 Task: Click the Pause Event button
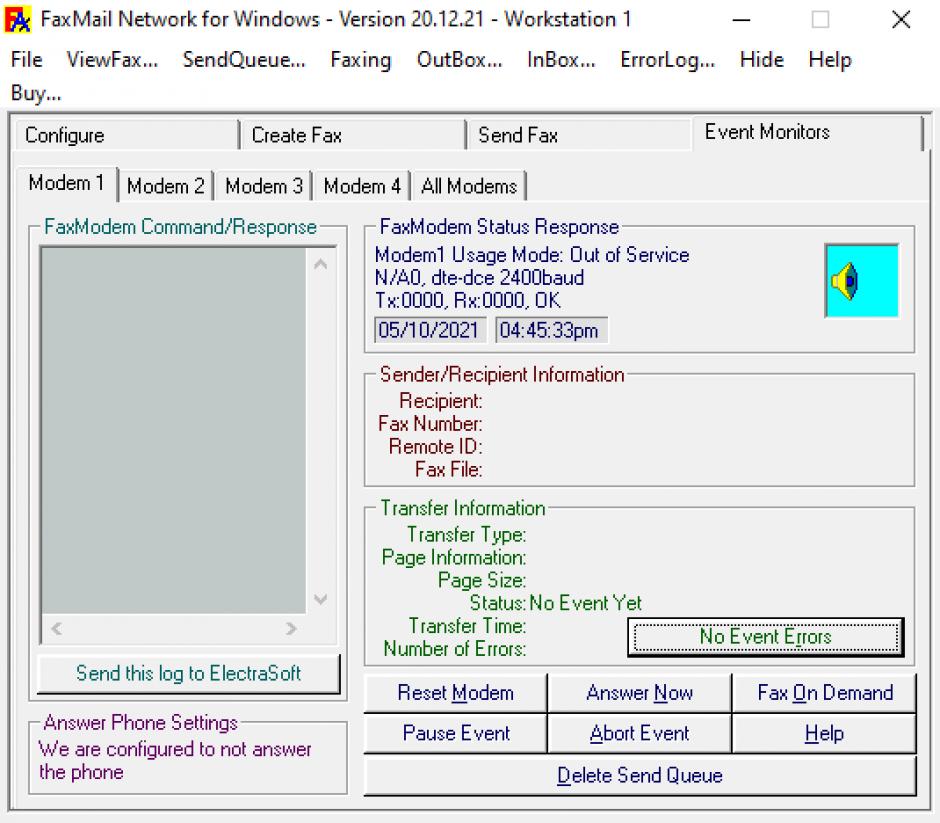456,733
